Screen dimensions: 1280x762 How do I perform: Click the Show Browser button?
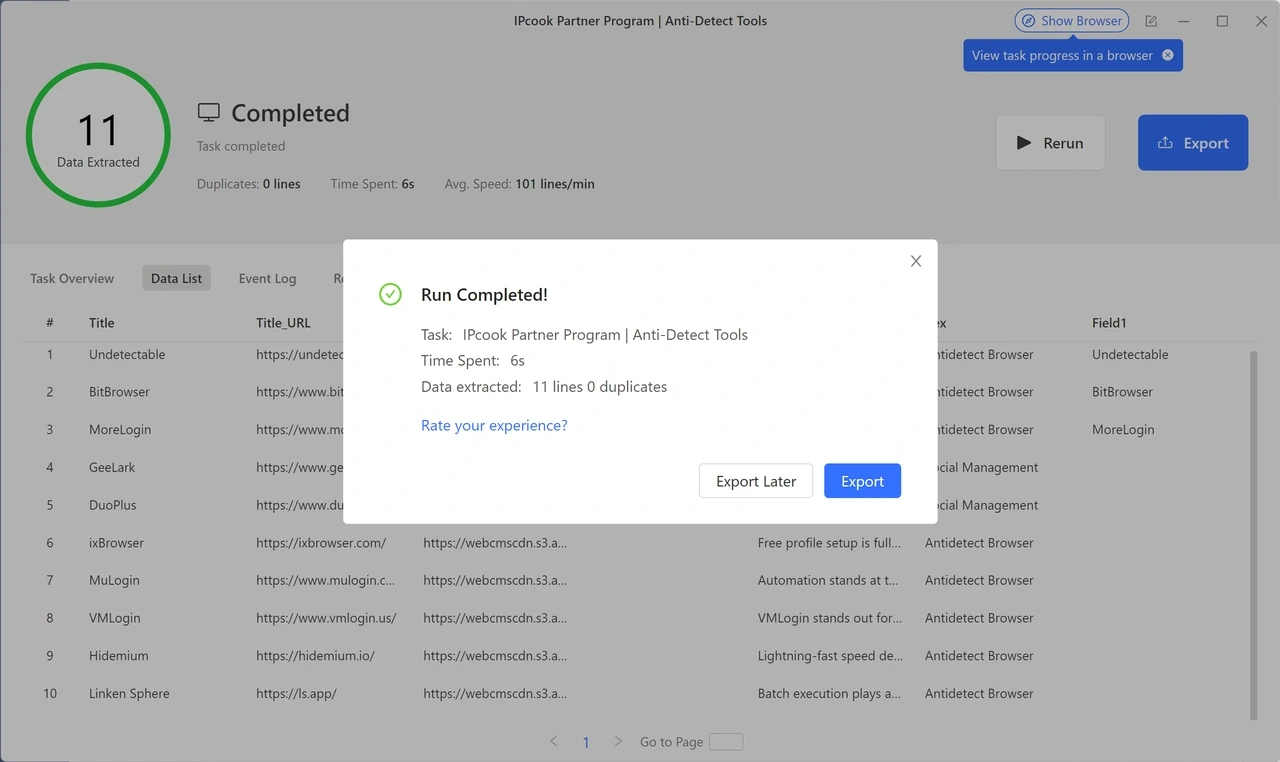pos(1071,20)
